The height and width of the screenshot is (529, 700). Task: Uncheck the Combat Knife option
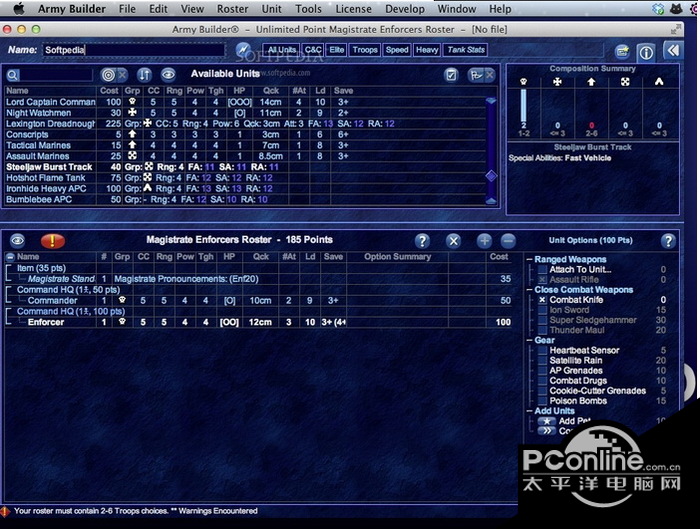click(542, 300)
